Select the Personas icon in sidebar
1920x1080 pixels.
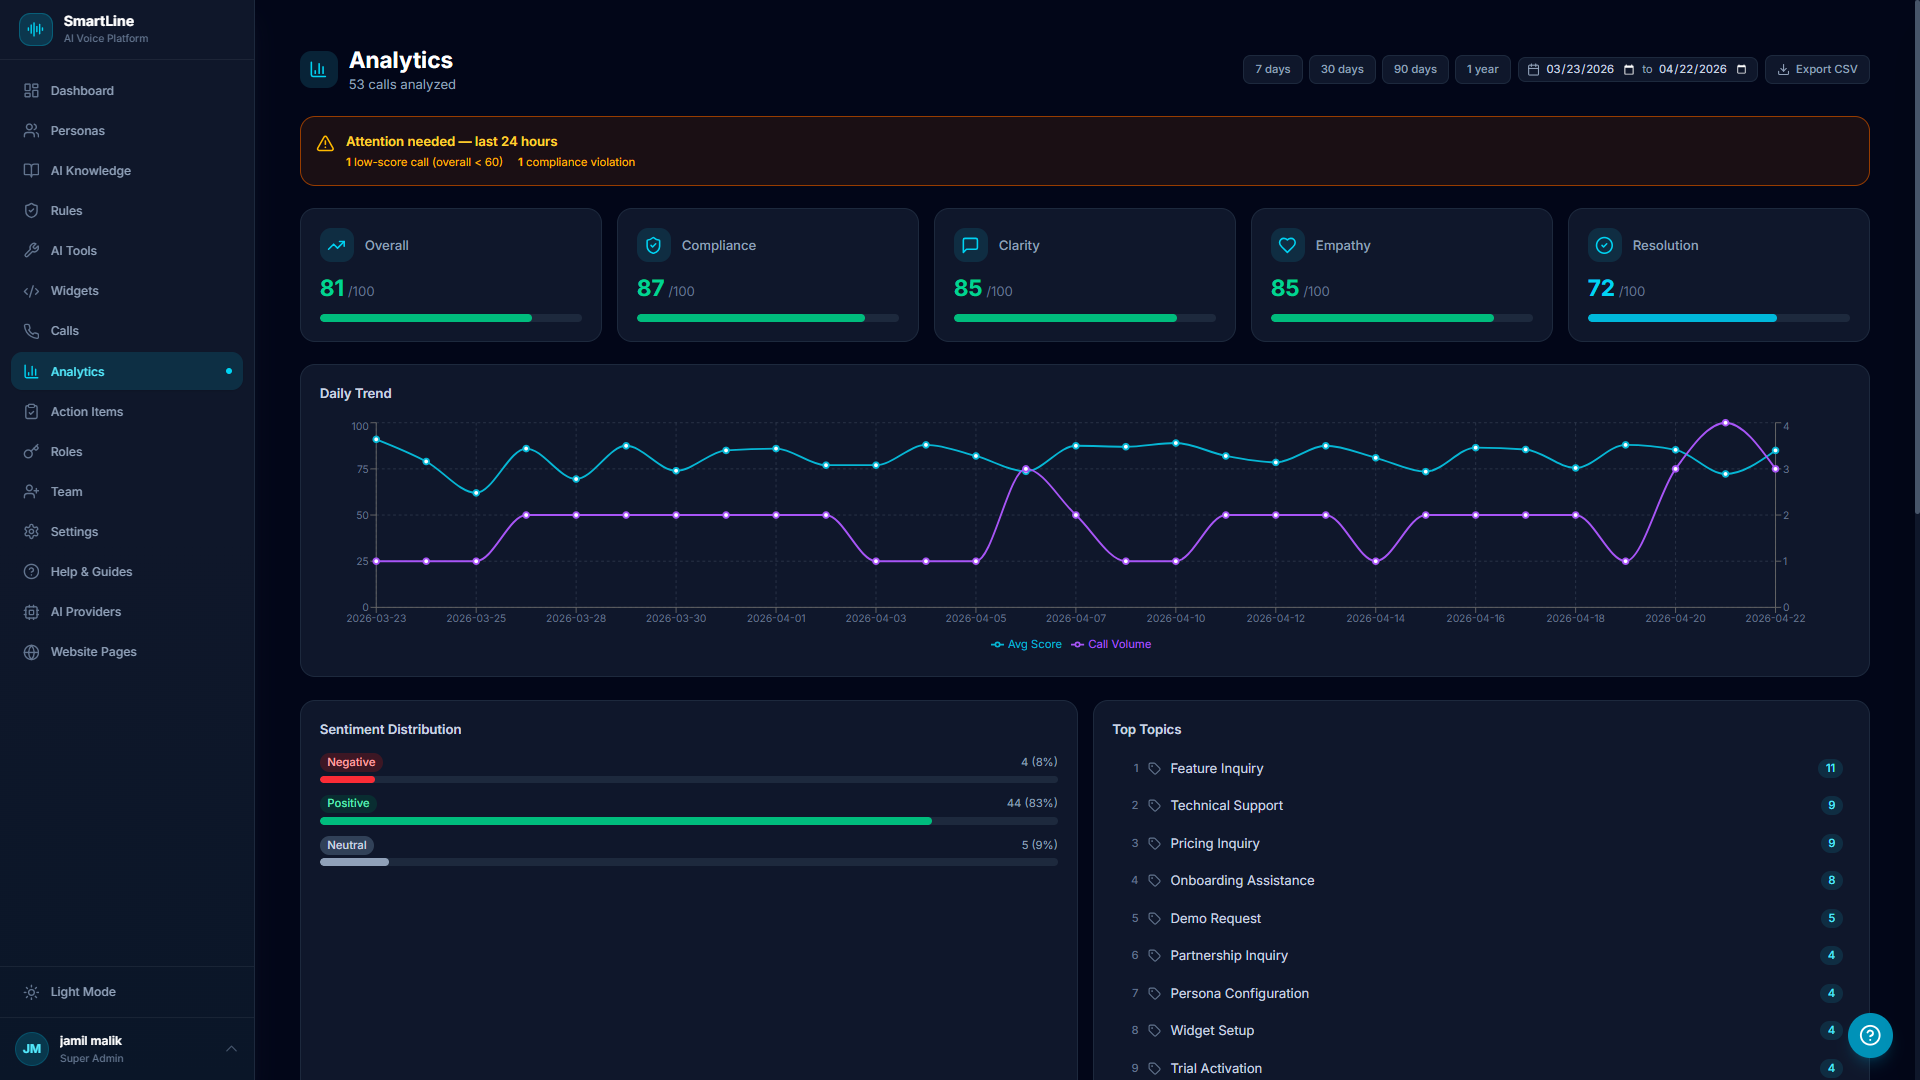[x=31, y=130]
